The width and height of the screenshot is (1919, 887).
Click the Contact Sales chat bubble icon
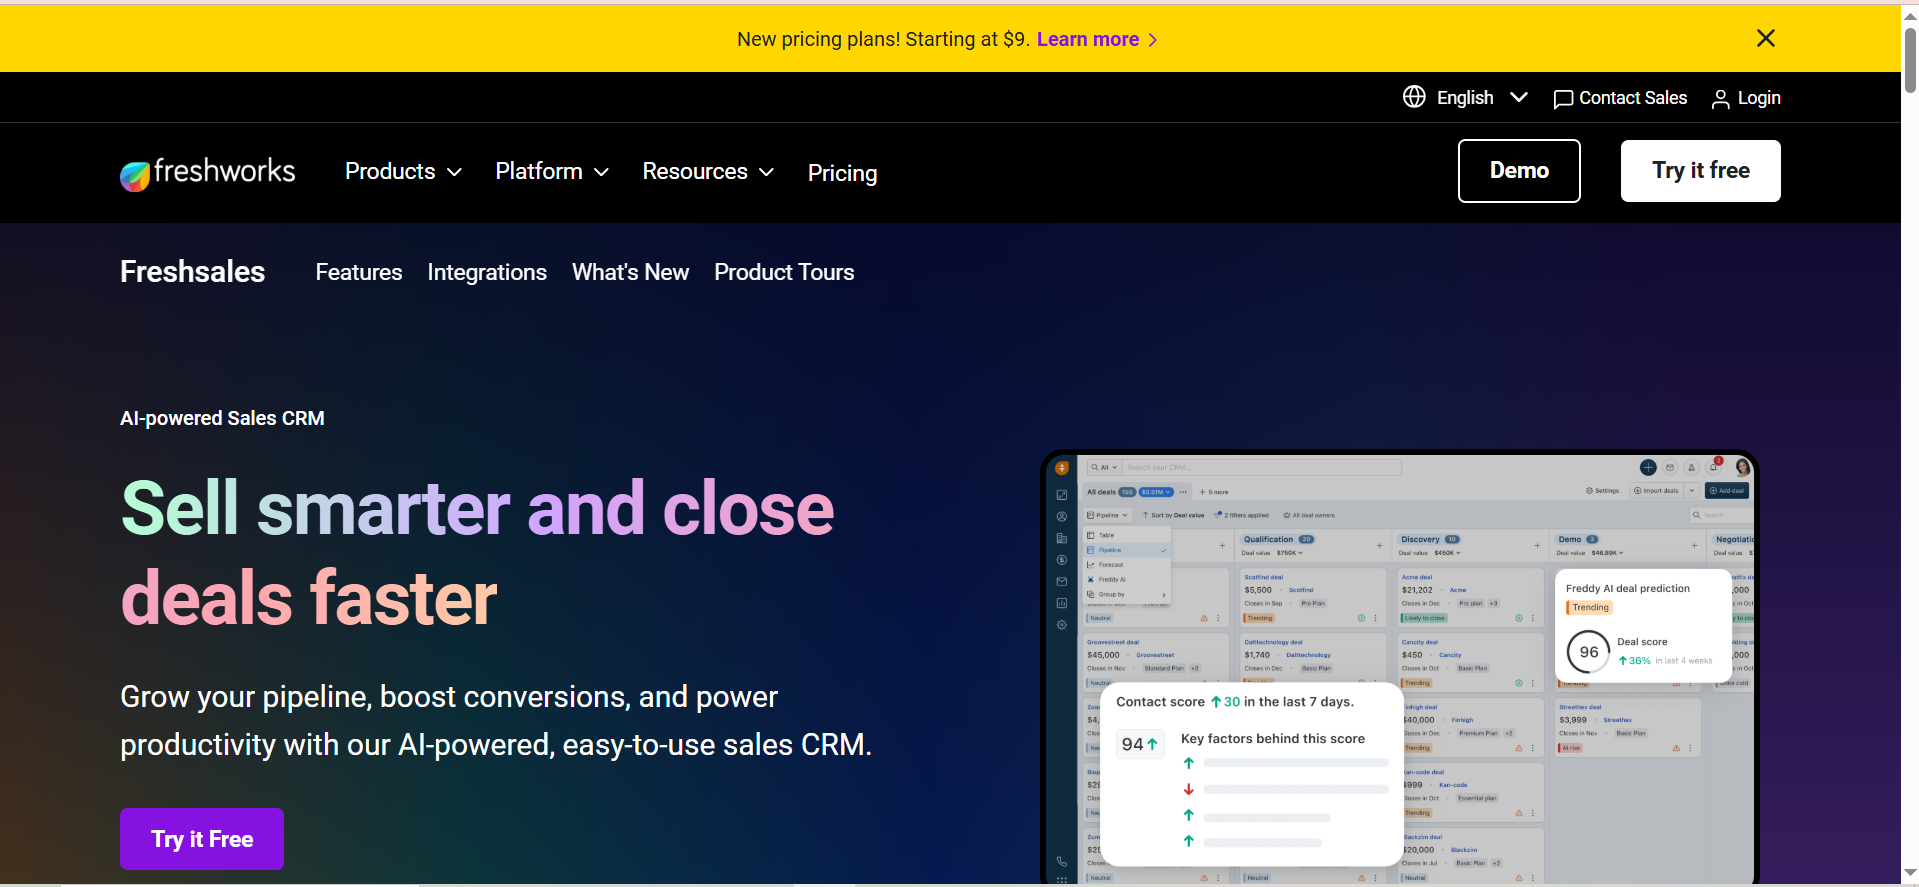pyautogui.click(x=1563, y=99)
